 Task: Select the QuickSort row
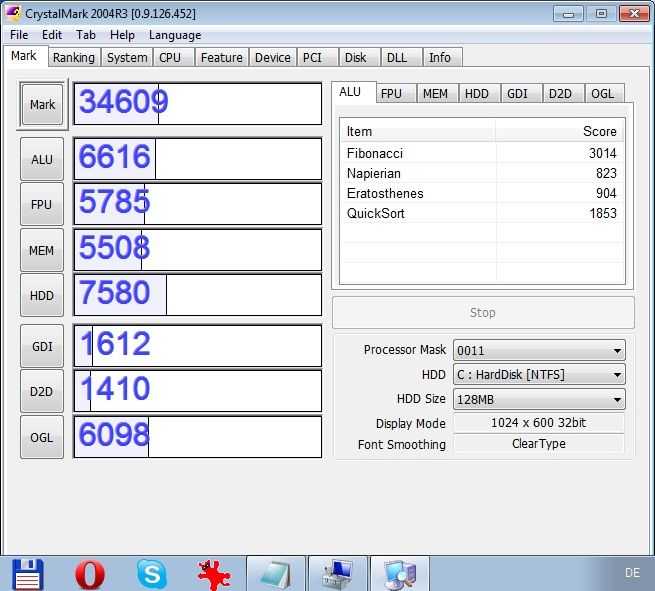tap(482, 213)
